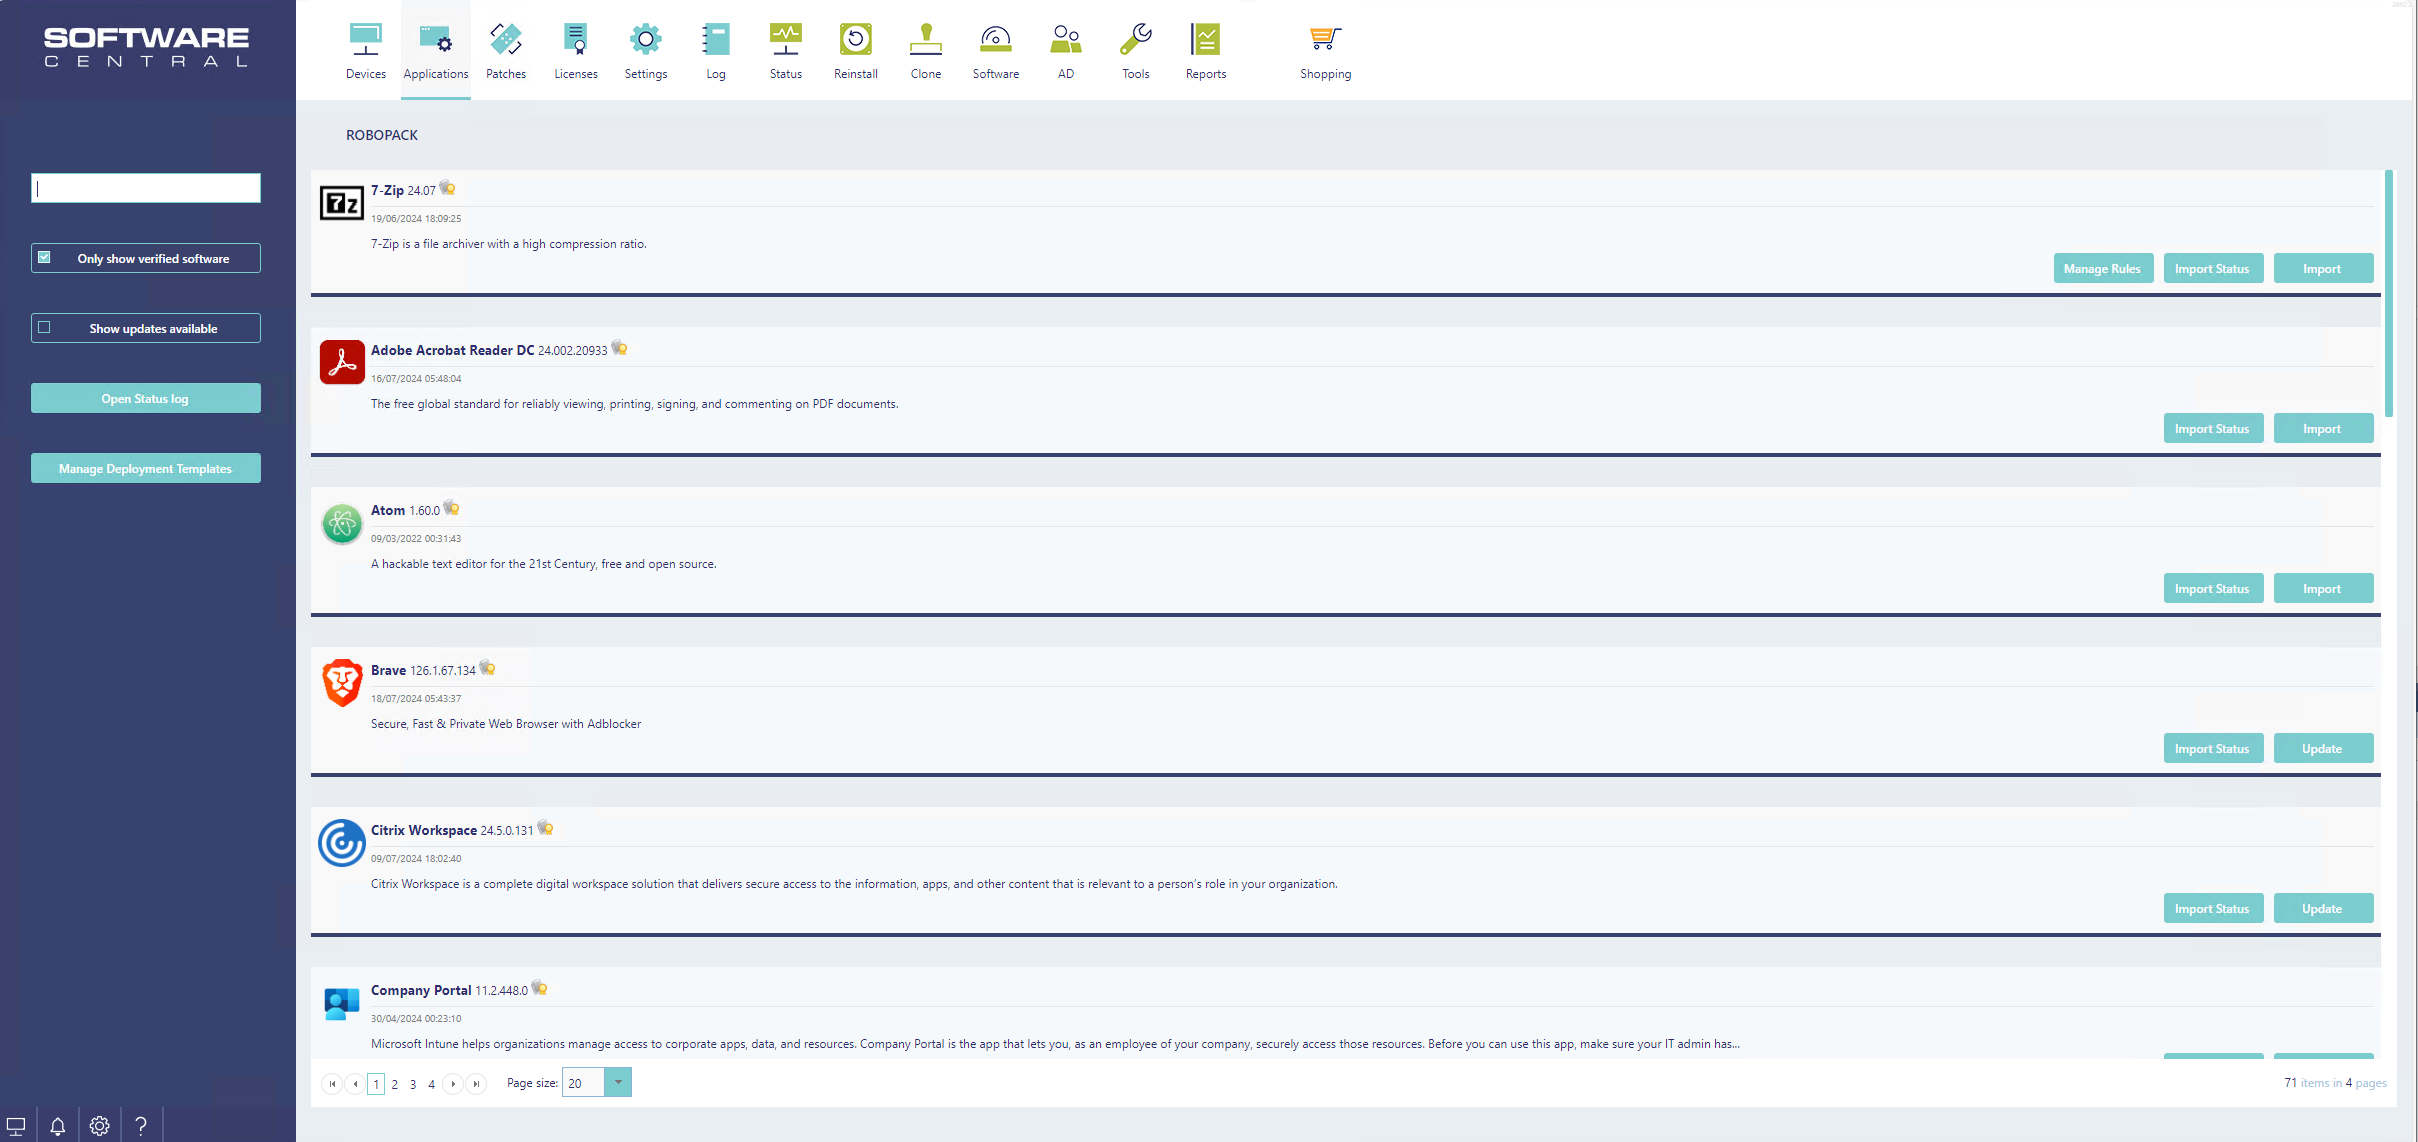Image resolution: width=2418 pixels, height=1142 pixels.
Task: Click Import Status for Atom
Action: click(2213, 588)
